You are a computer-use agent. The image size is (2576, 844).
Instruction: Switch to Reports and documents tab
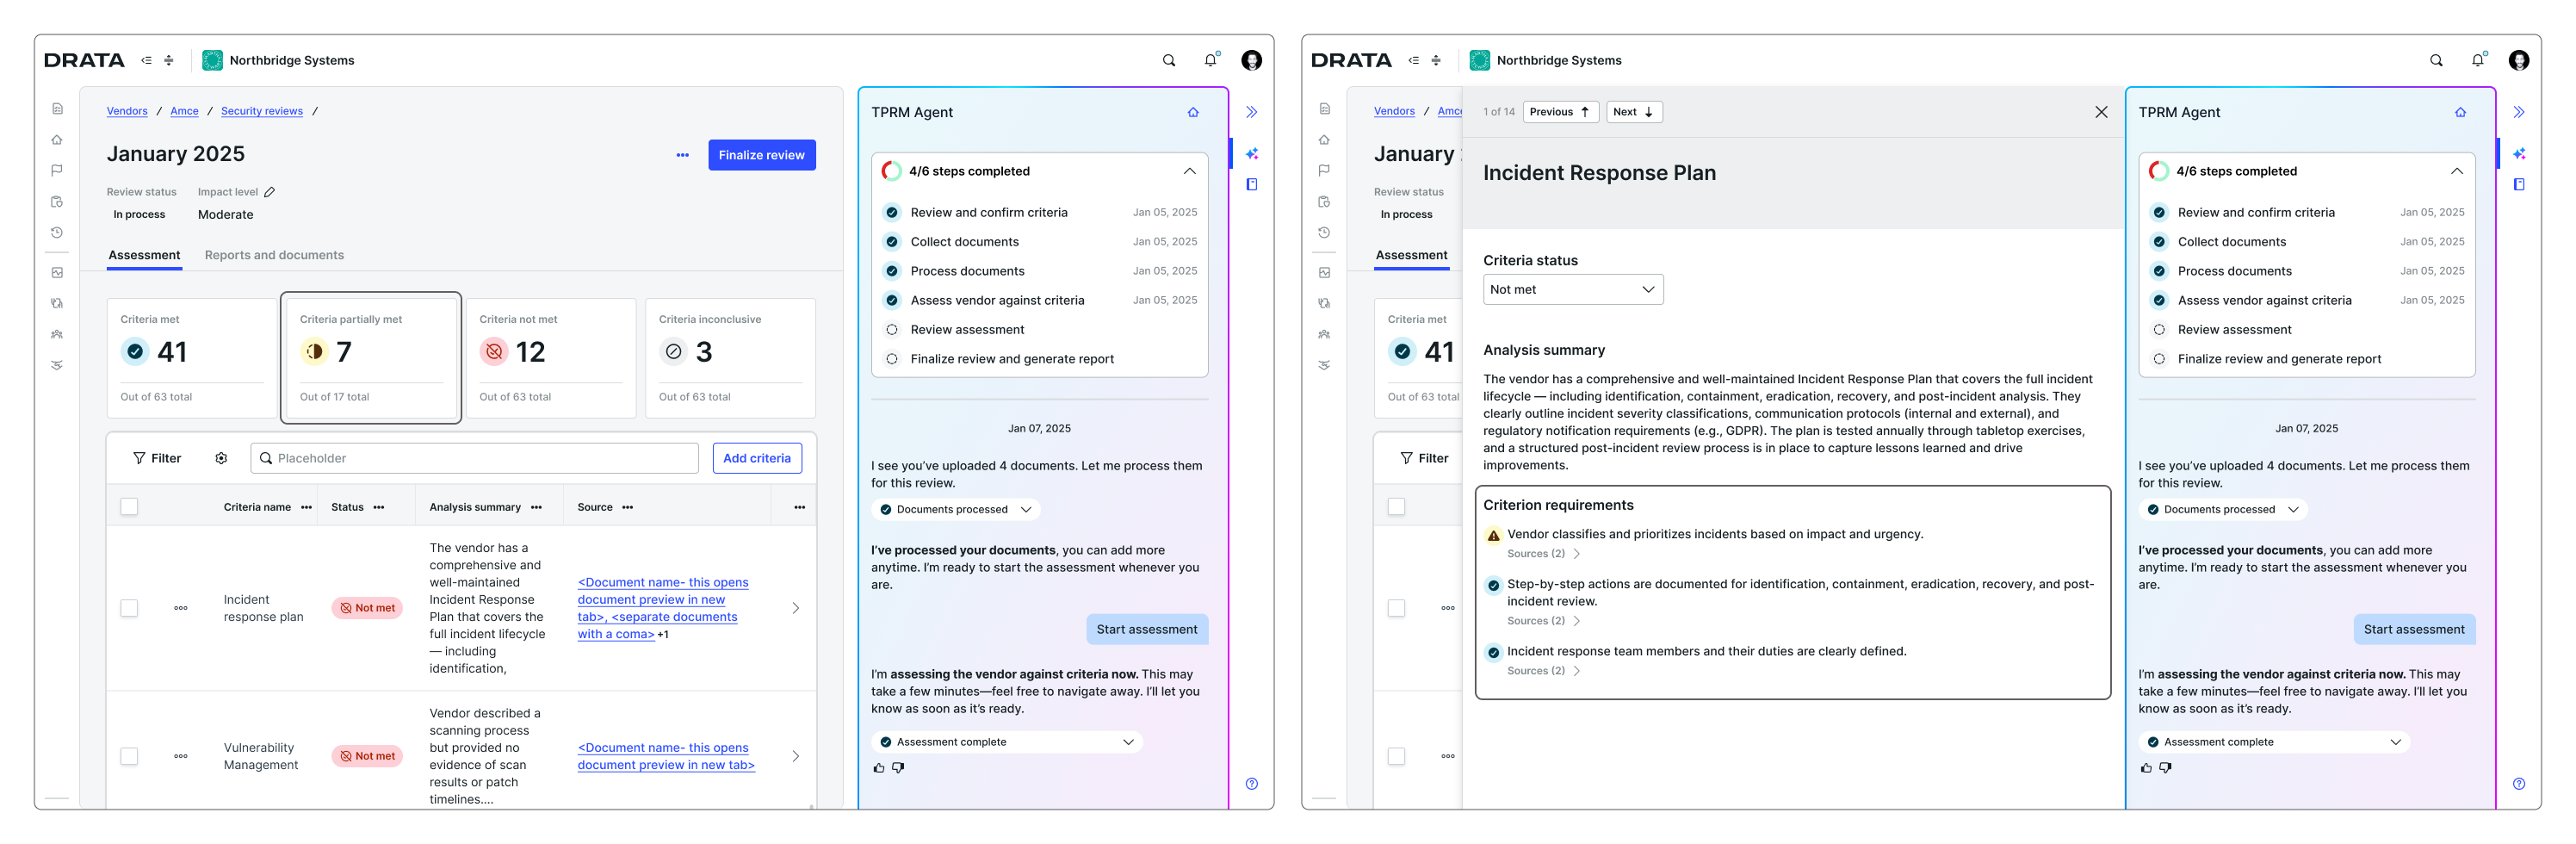click(274, 255)
